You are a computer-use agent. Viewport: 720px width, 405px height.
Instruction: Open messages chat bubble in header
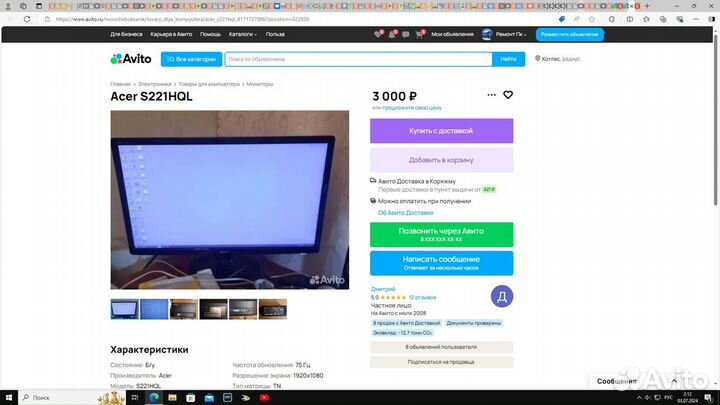pos(405,34)
